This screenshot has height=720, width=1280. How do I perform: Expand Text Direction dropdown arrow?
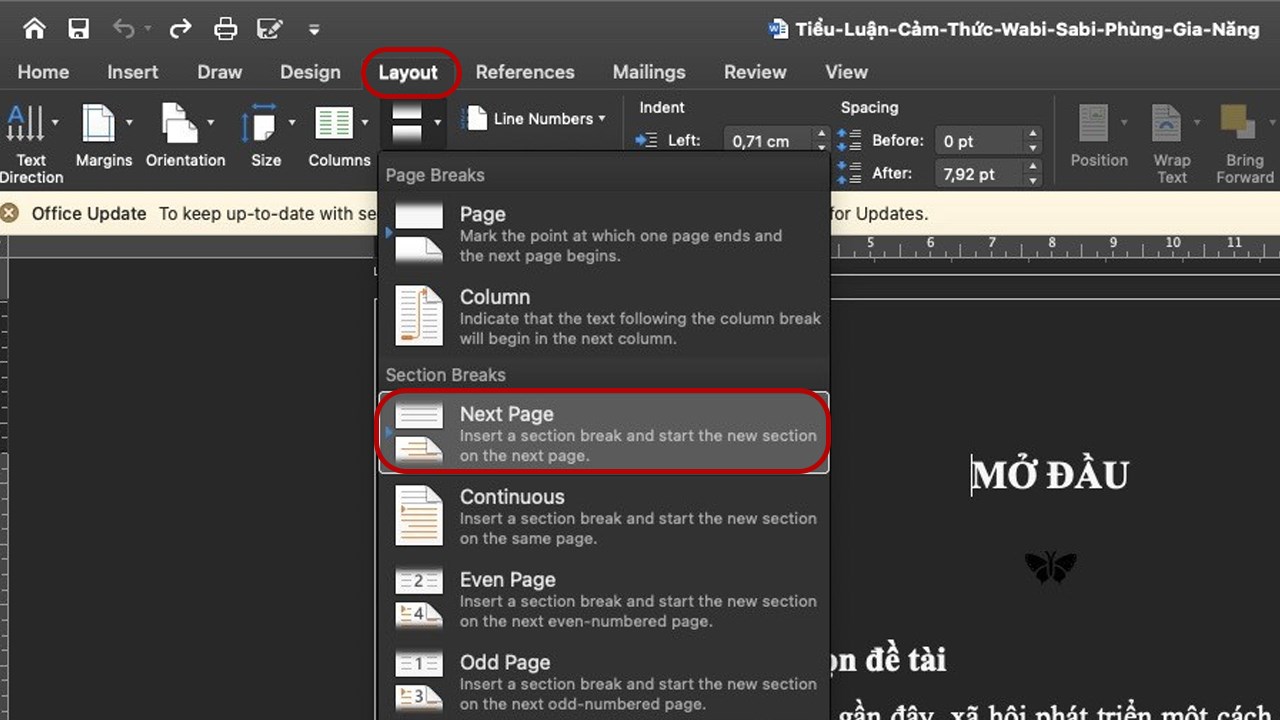tap(54, 124)
